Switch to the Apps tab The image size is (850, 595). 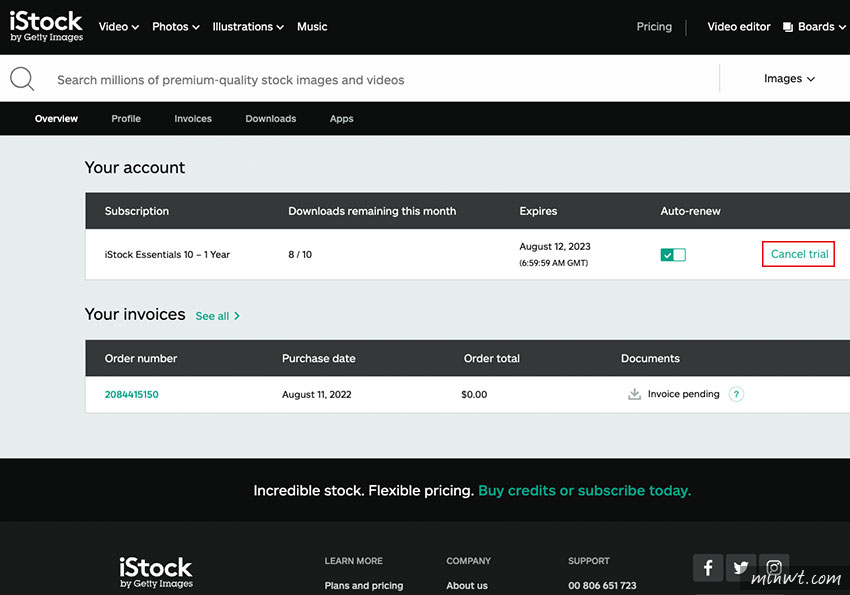tap(342, 119)
